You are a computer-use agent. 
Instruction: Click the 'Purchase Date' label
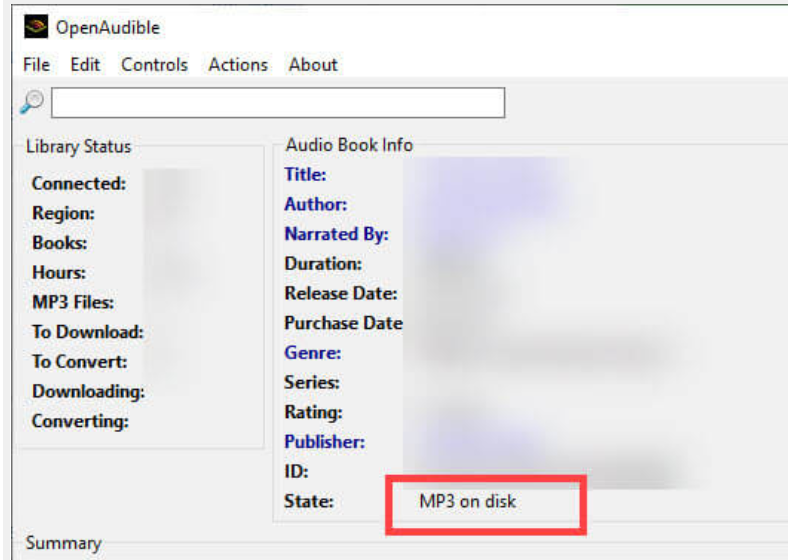point(343,323)
